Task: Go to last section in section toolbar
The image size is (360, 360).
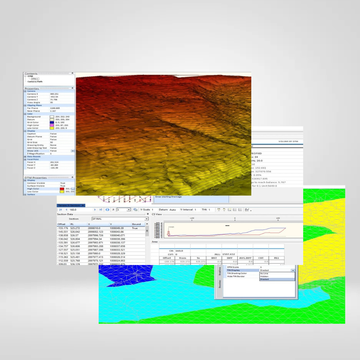Action: click(101, 209)
